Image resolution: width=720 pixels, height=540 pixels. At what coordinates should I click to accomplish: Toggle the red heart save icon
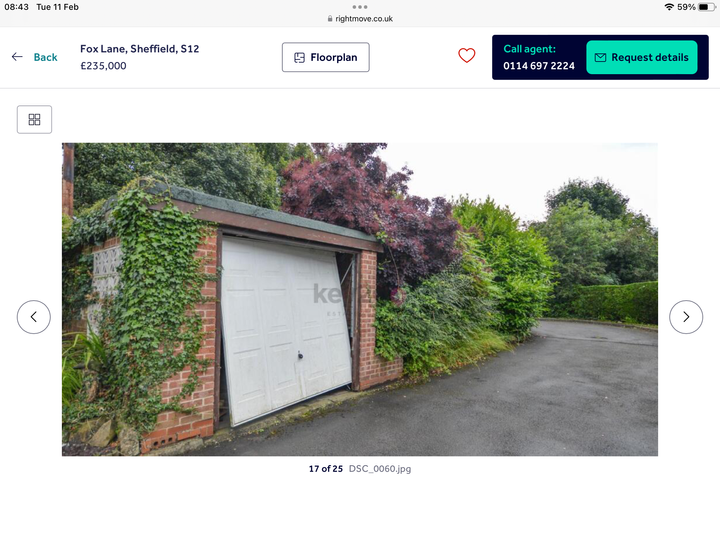467,56
